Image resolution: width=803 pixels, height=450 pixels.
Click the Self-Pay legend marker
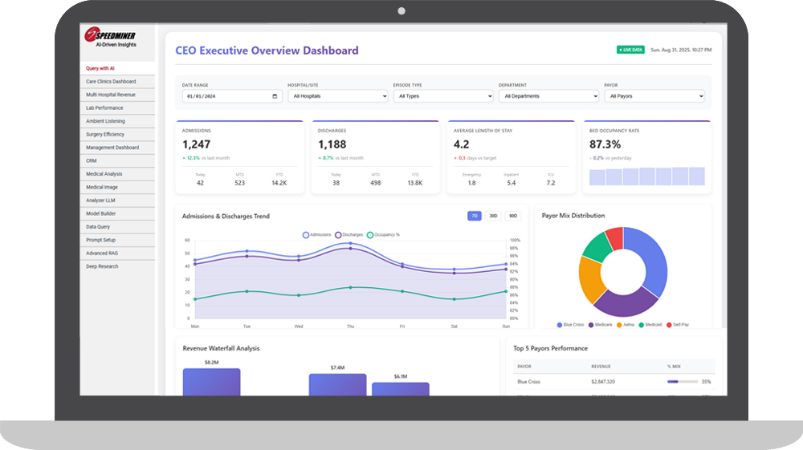pos(669,325)
